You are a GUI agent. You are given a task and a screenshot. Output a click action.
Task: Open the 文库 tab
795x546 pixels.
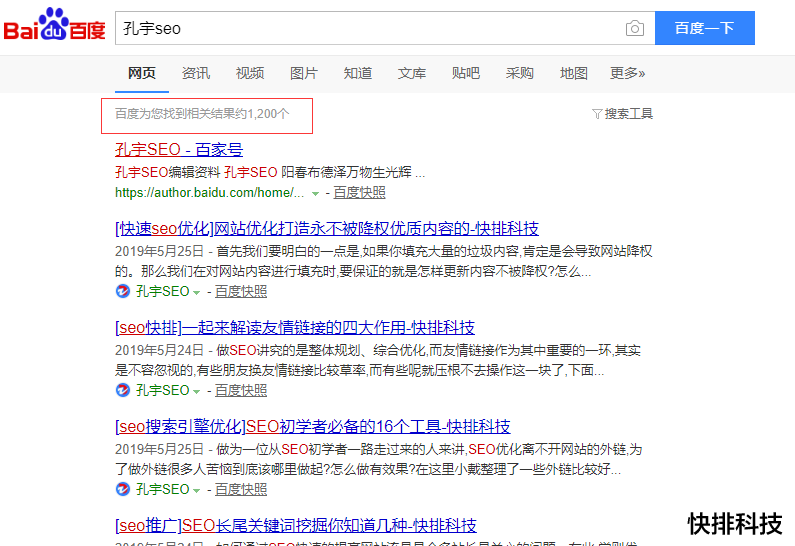click(412, 74)
